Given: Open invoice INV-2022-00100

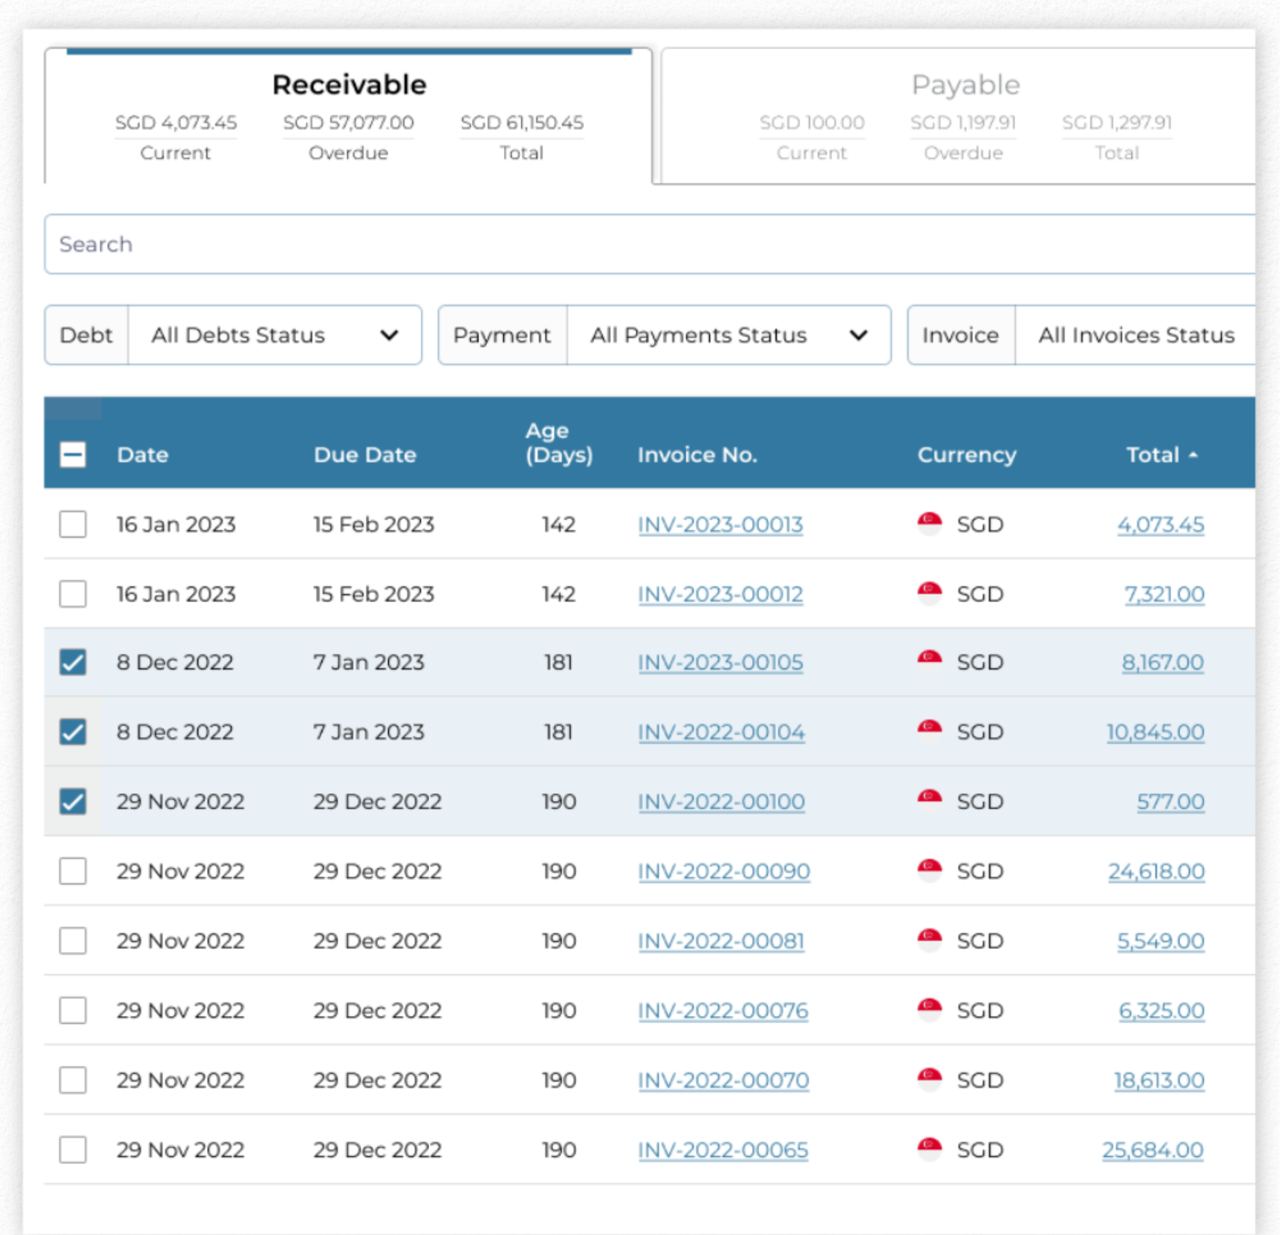Looking at the screenshot, I should tap(721, 801).
